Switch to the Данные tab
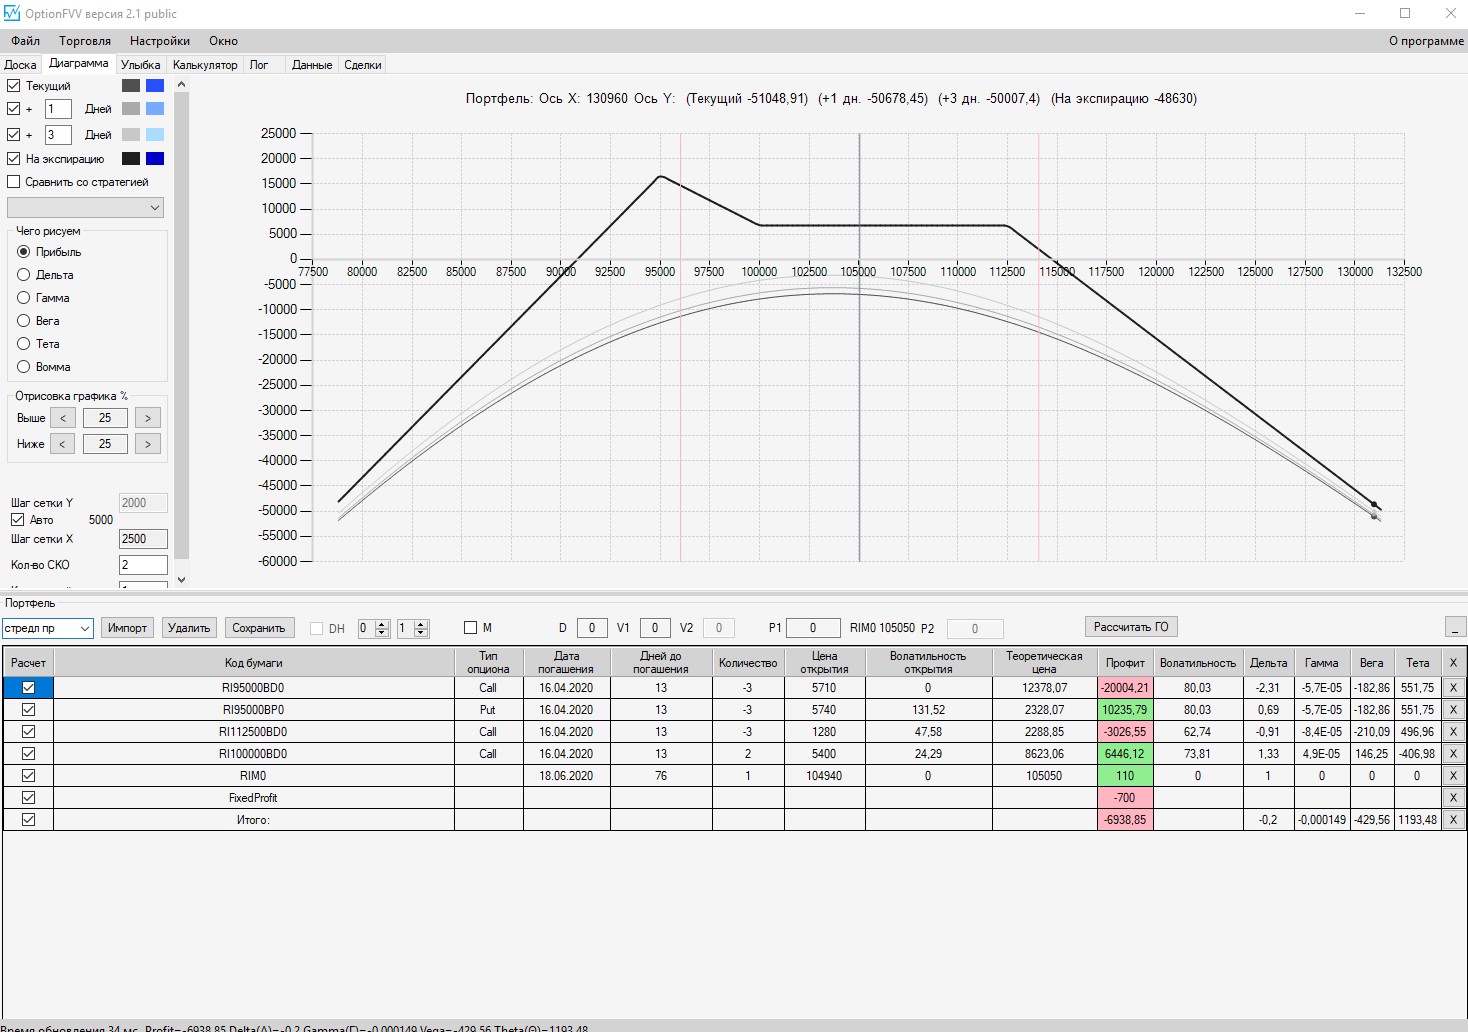This screenshot has width=1468, height=1032. [312, 65]
